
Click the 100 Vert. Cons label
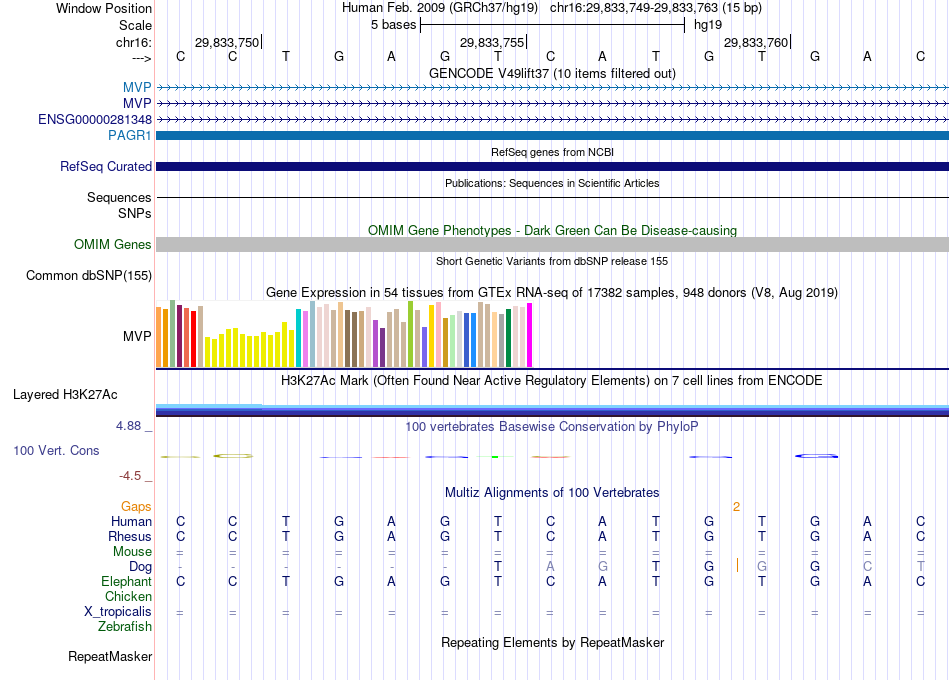[x=56, y=450]
